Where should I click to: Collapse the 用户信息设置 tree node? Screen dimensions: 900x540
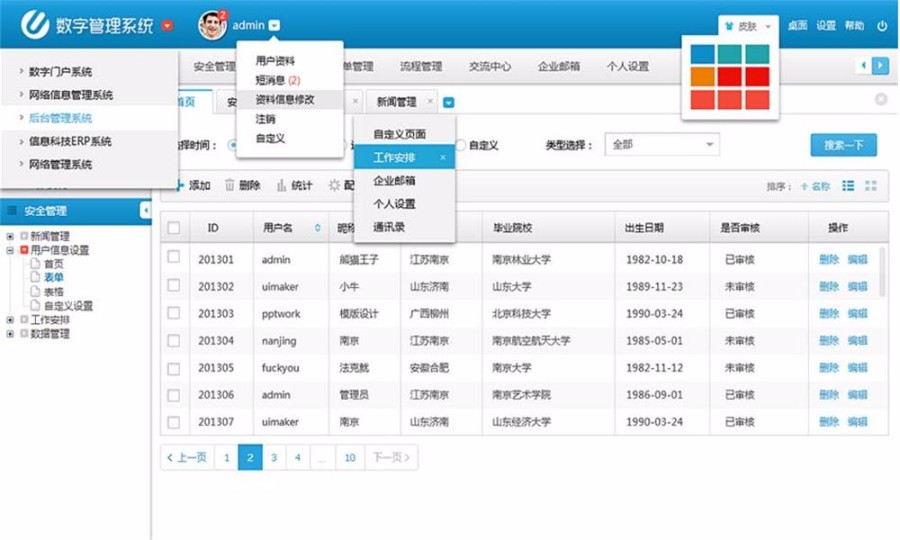click(10, 250)
